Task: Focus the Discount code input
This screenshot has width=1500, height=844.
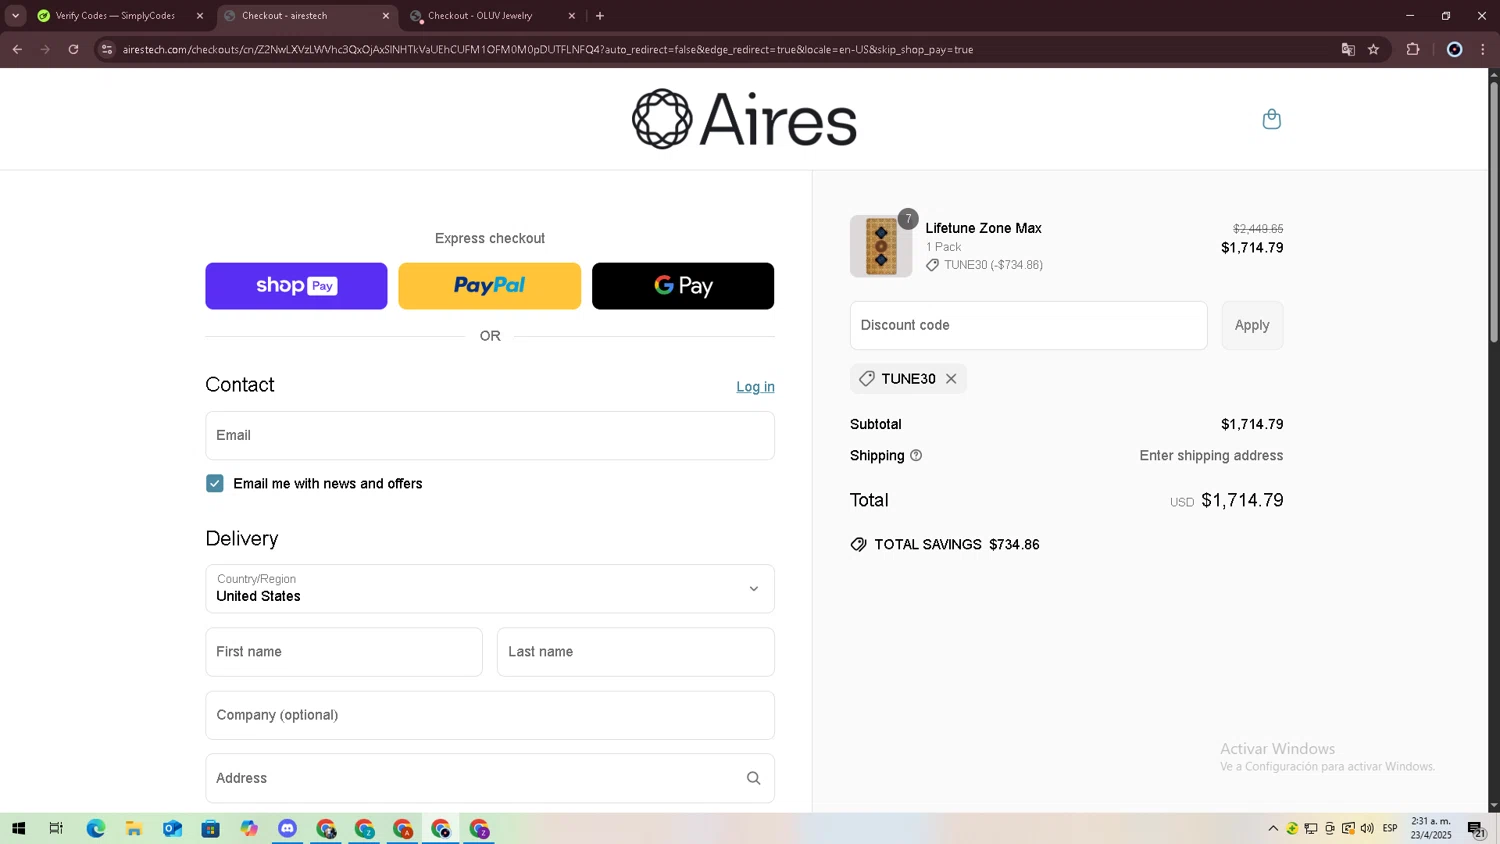Action: point(1029,325)
